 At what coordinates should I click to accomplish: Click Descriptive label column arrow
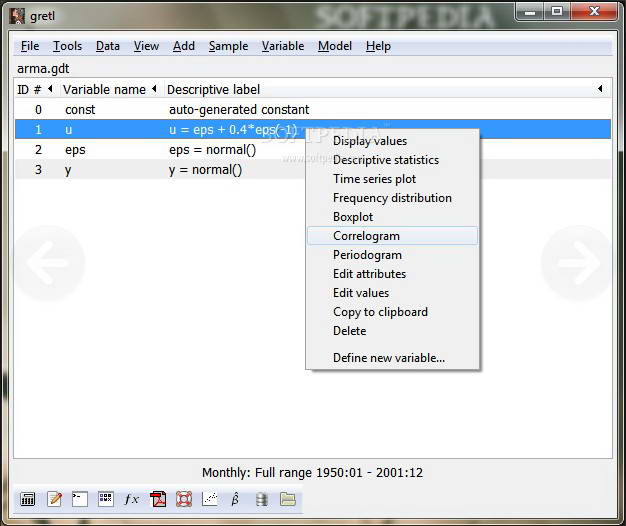click(600, 89)
